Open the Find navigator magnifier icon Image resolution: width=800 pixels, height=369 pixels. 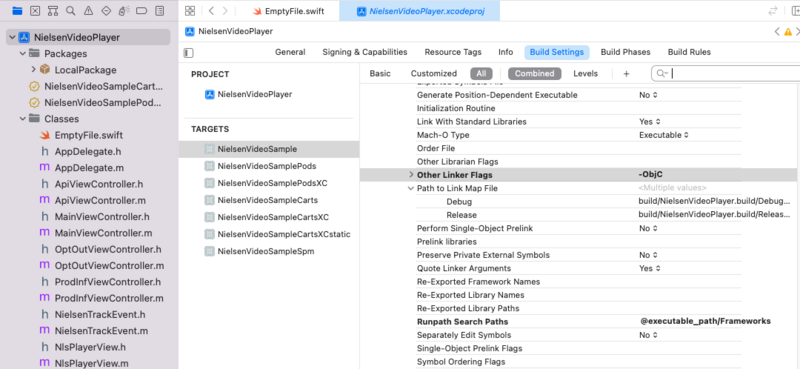coord(70,10)
